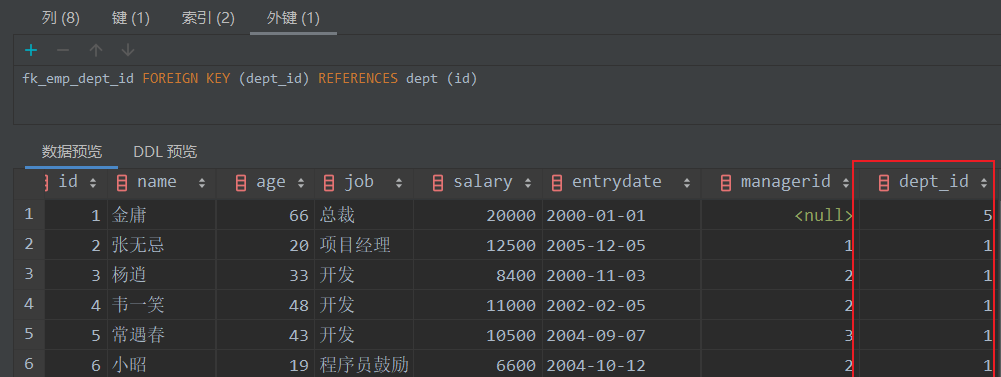This screenshot has height=377, width=1001.
Task: Click the salary cell 20000
Action: [477, 216]
